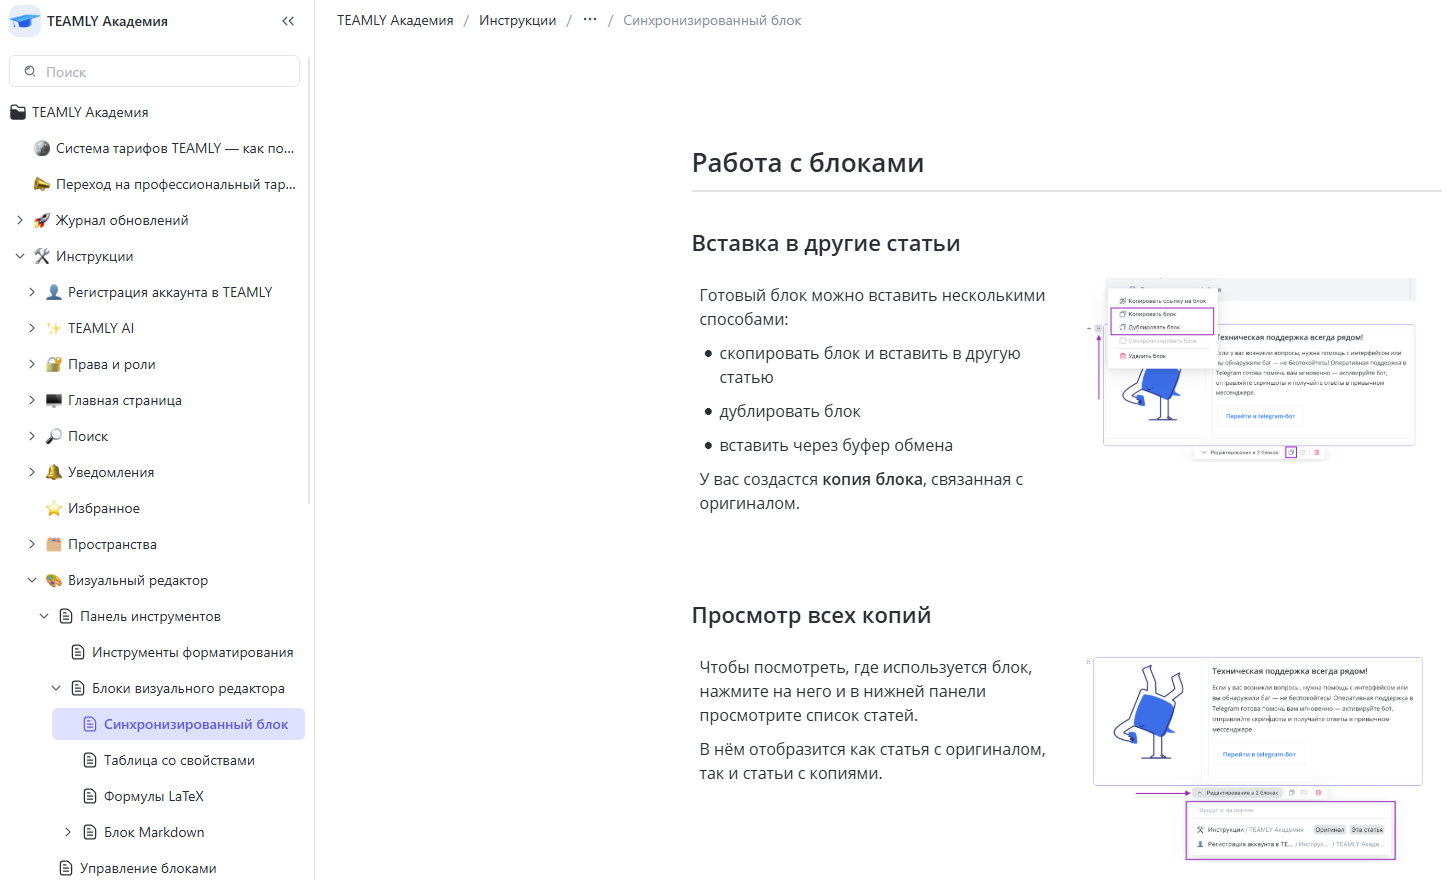Click the Работа с блоками heading
The height and width of the screenshot is (880, 1450).
pyautogui.click(x=808, y=163)
